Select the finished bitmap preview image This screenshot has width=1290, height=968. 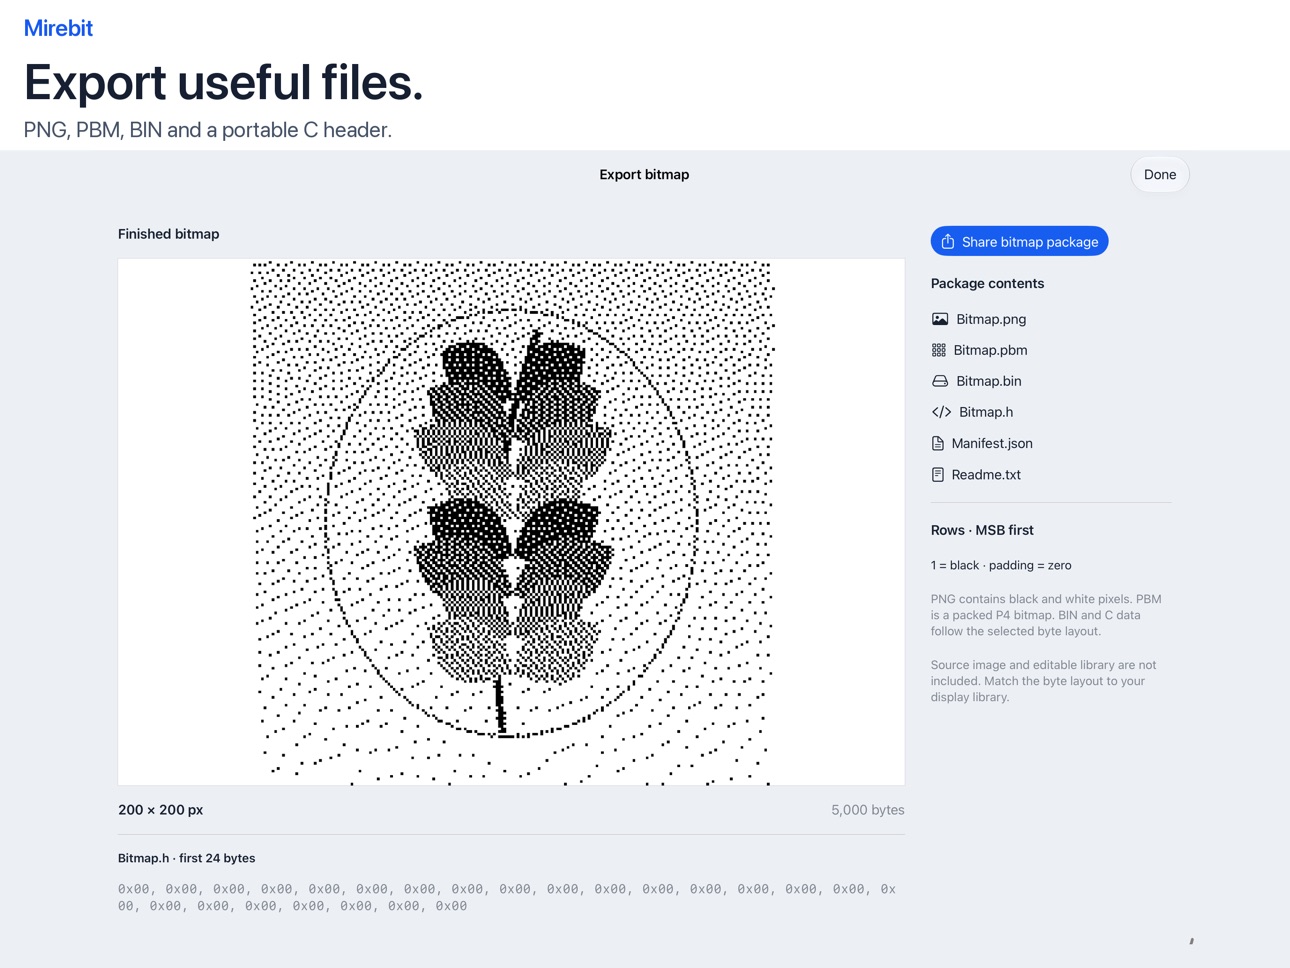511,522
